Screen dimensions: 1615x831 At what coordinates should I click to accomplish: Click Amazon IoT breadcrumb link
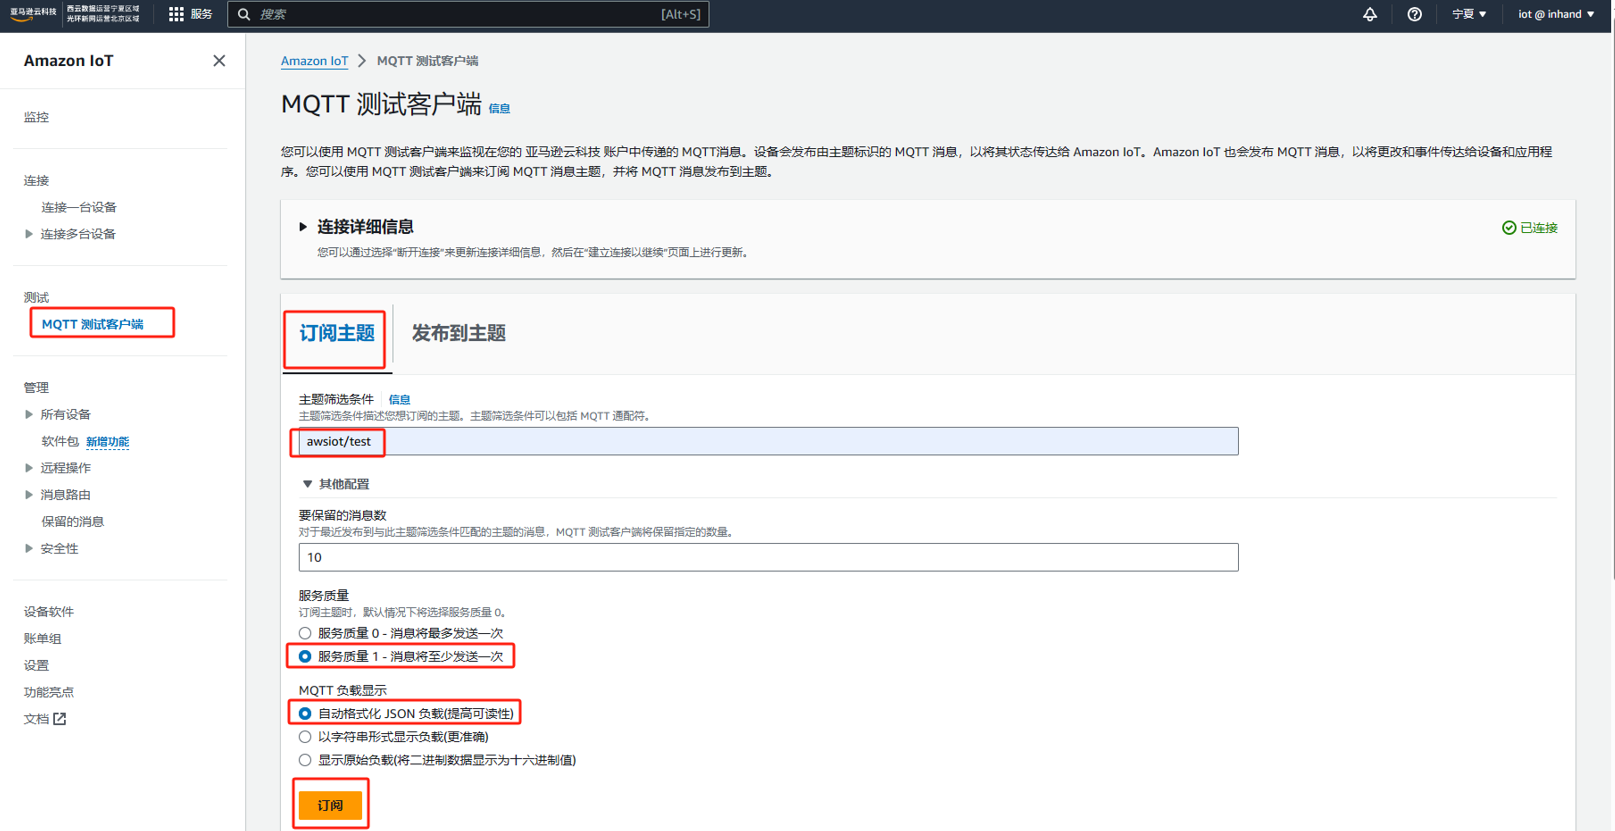[314, 61]
